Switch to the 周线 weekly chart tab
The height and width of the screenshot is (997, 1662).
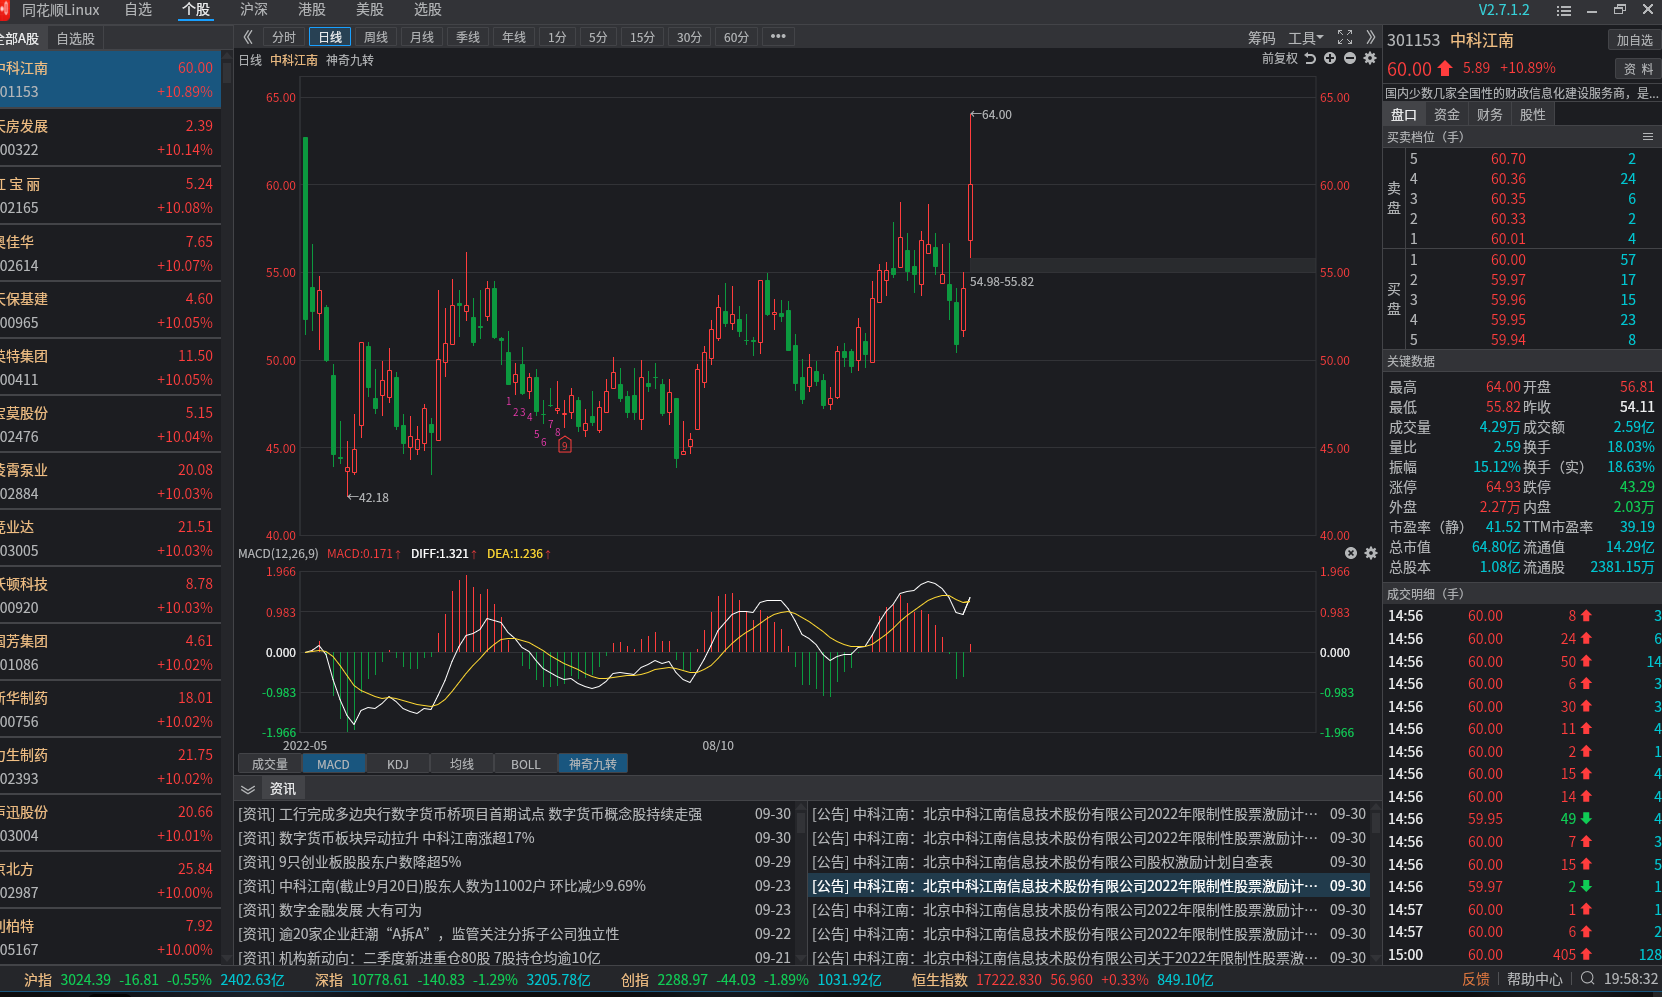(376, 37)
